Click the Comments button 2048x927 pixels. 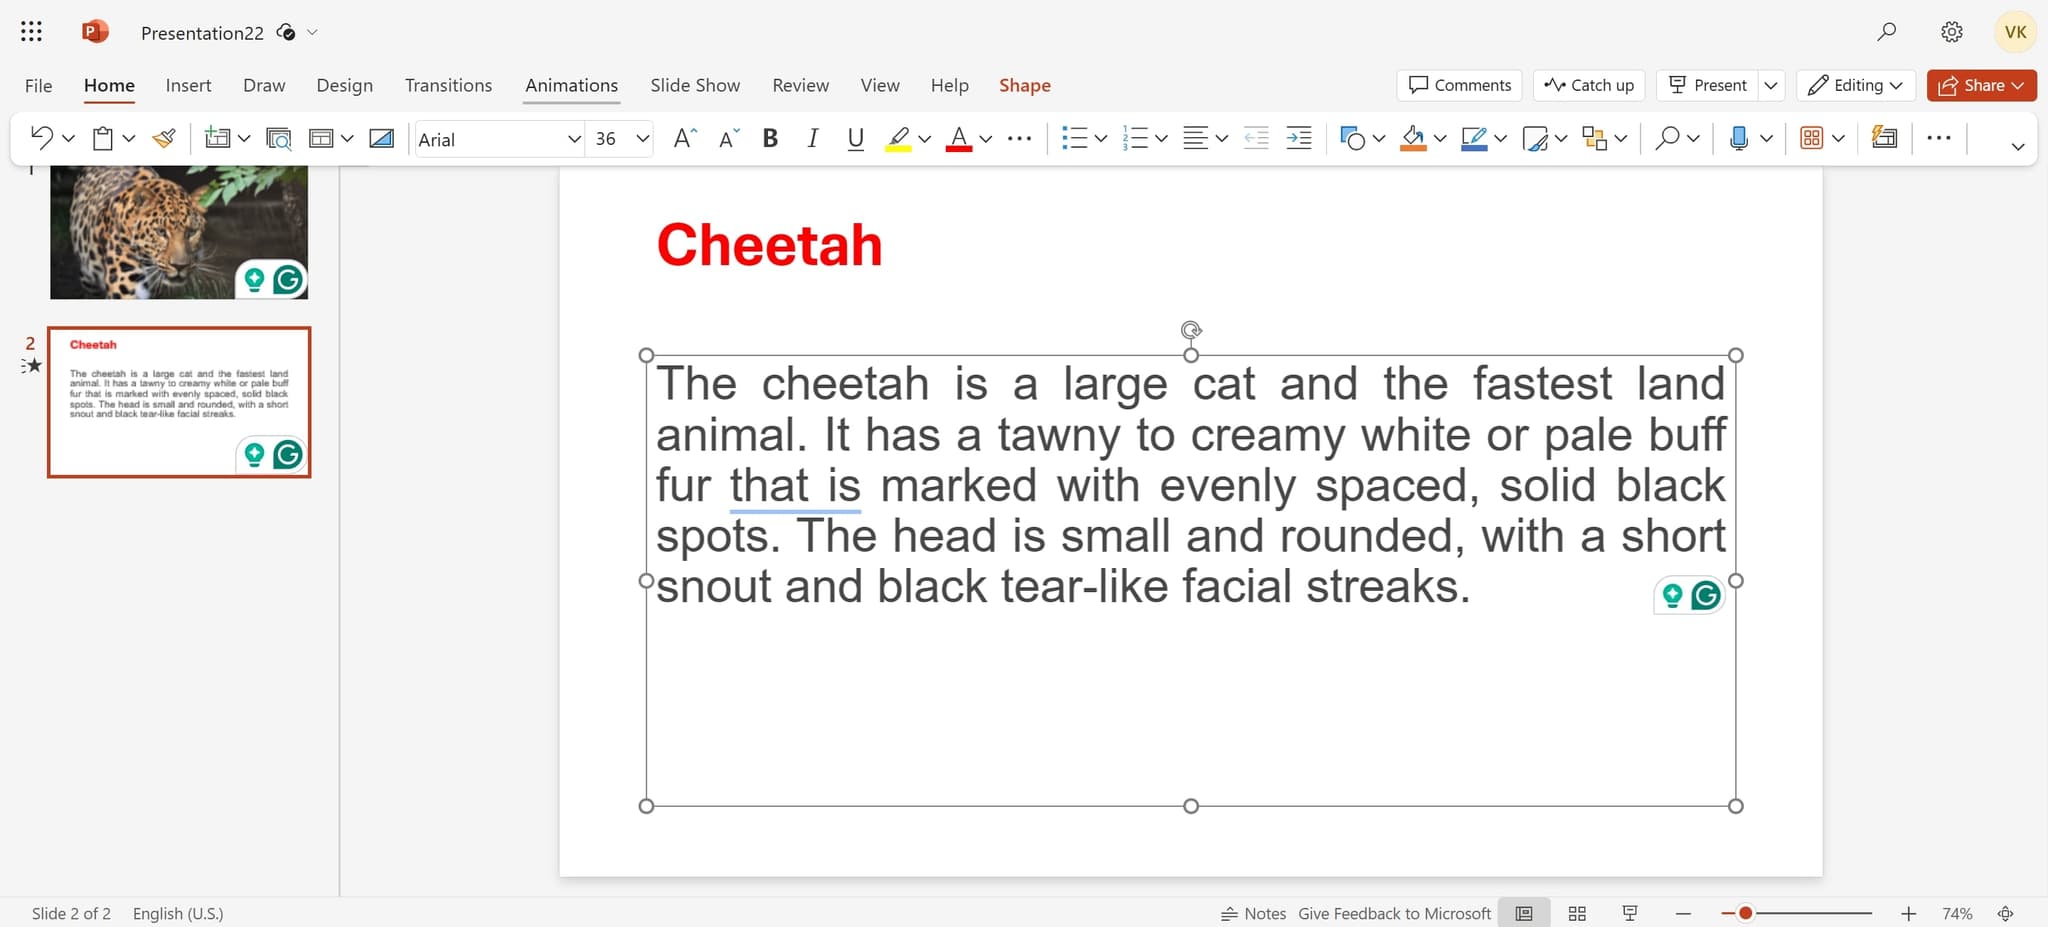[1459, 85]
